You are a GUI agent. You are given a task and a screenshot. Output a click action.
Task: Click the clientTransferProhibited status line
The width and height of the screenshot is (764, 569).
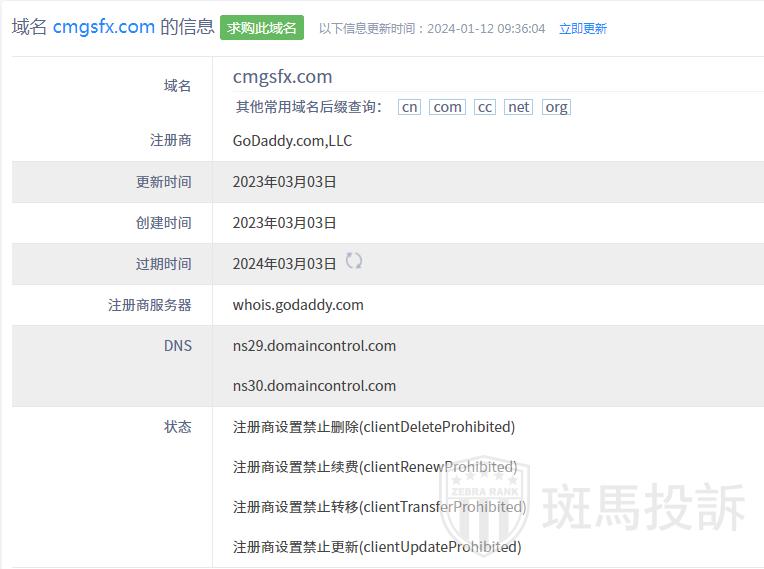point(379,507)
